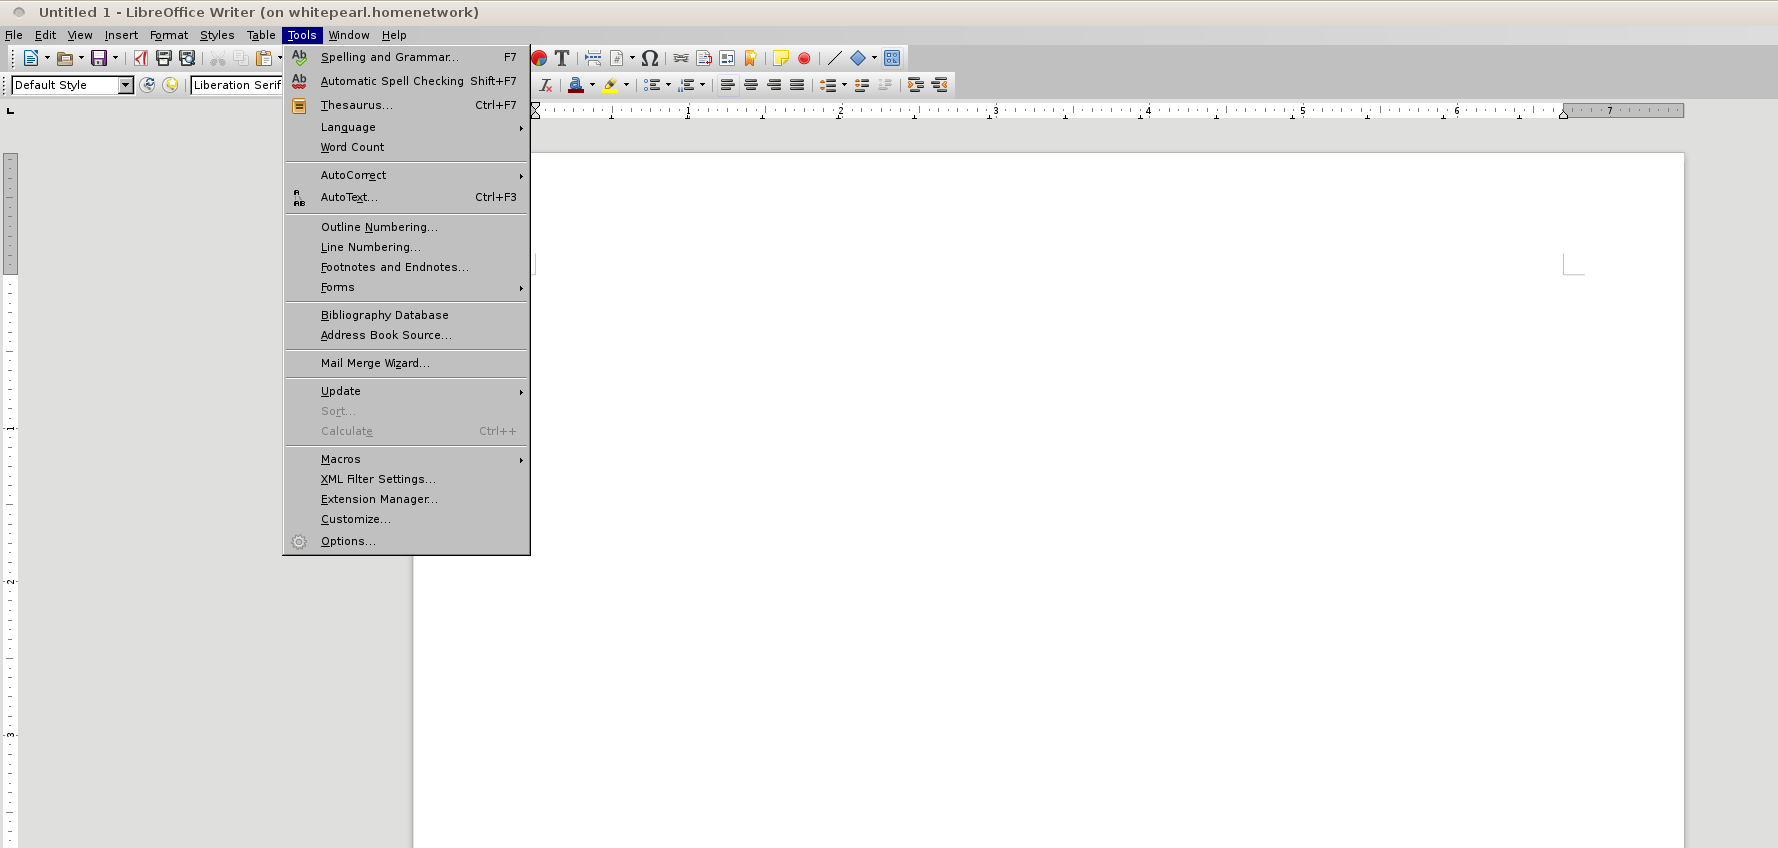Insert a chart using the pie icon
The width and height of the screenshot is (1778, 848).
539,58
